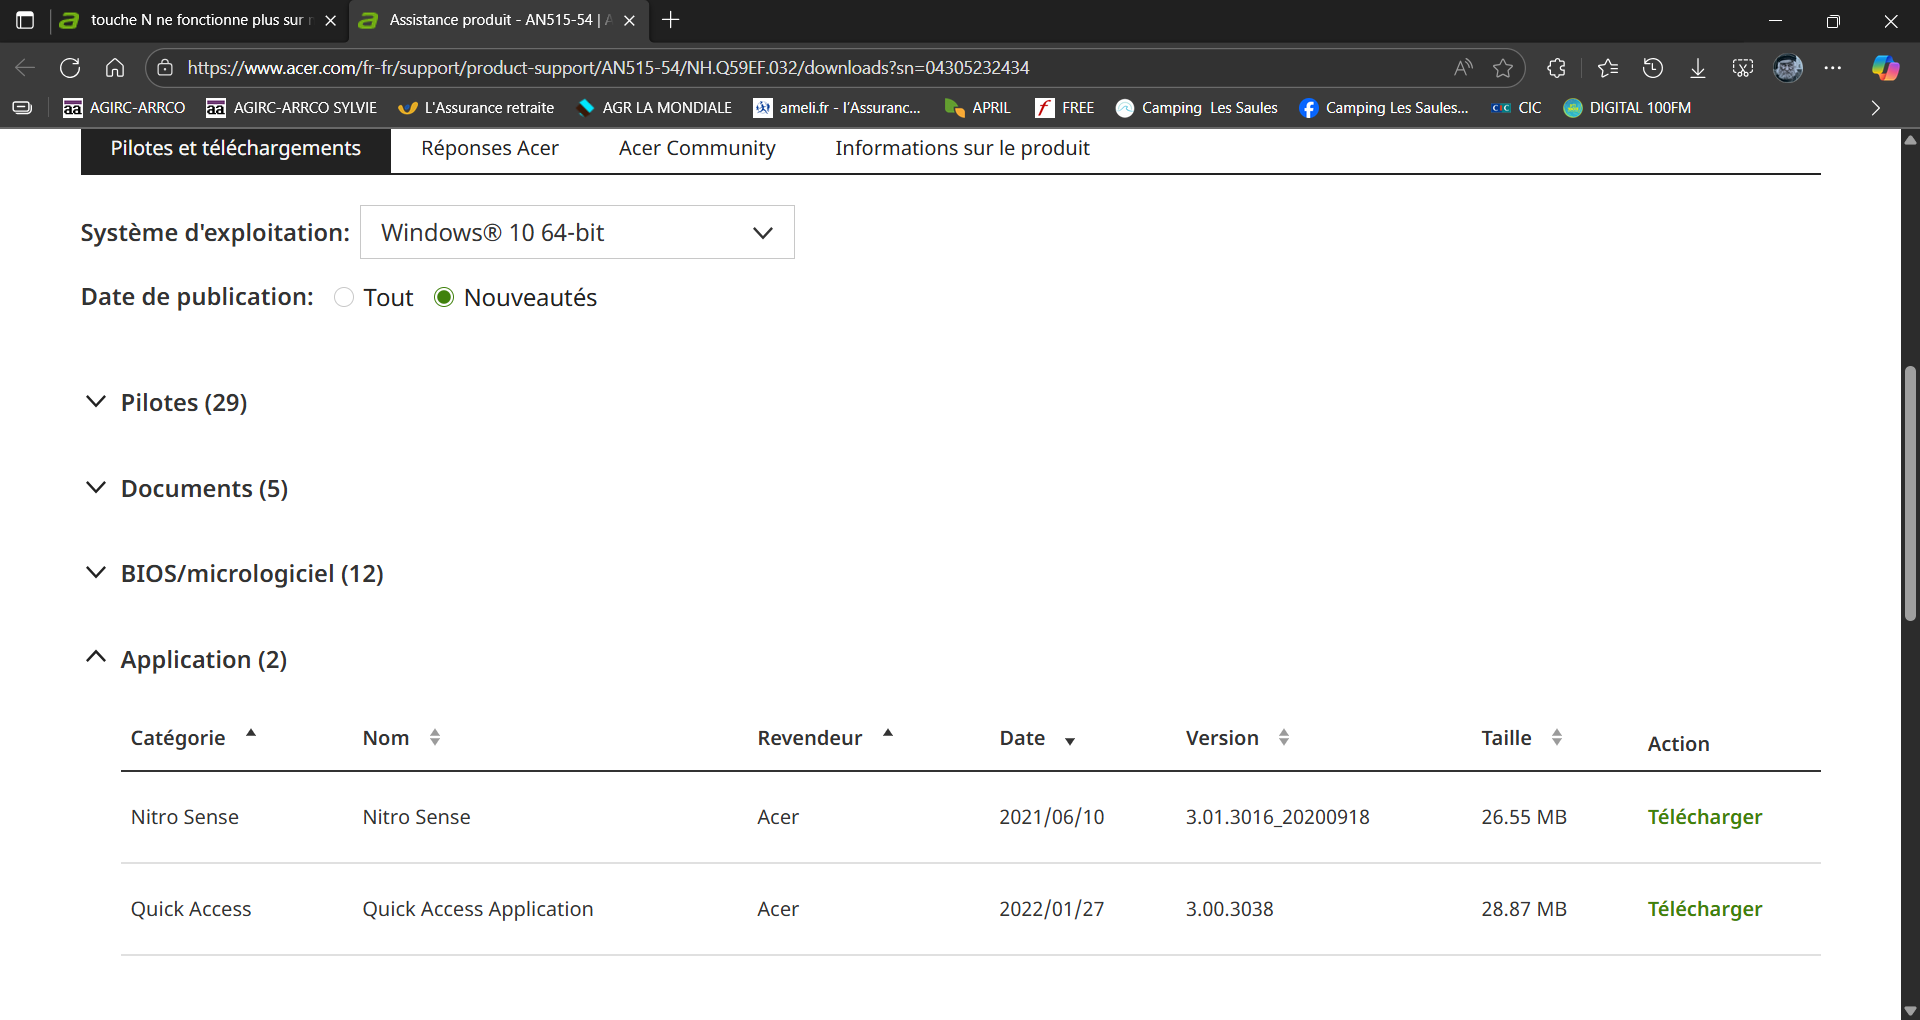
Task: Show more favorites bar items chevron
Action: click(x=1876, y=108)
